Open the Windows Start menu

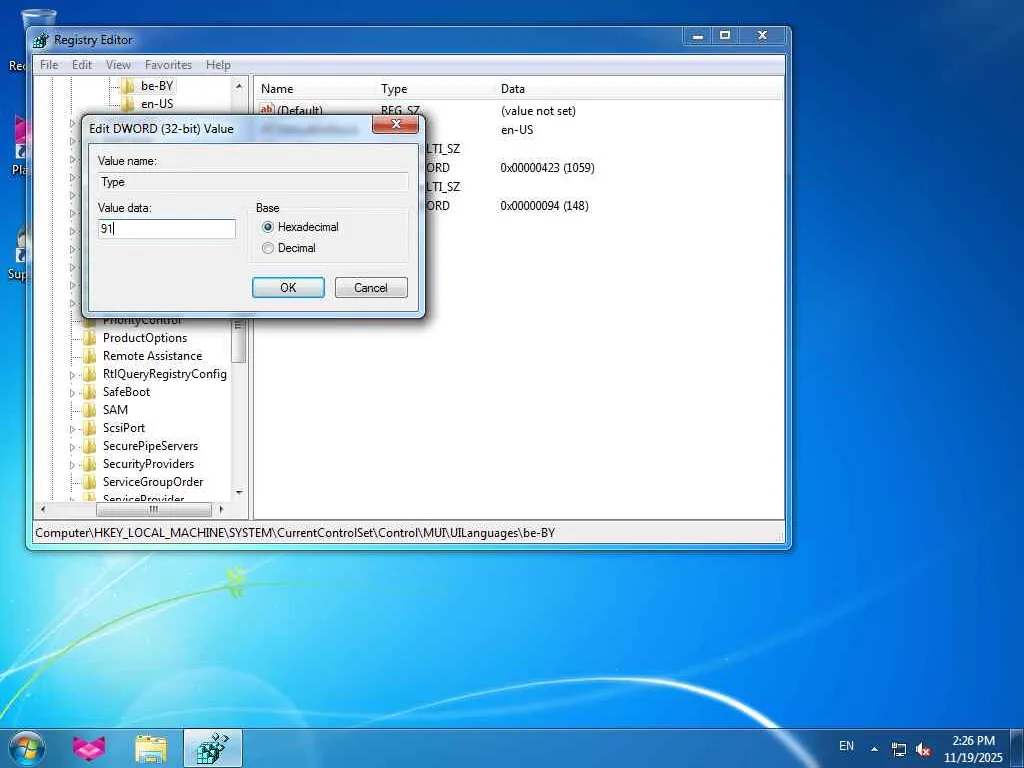click(27, 748)
